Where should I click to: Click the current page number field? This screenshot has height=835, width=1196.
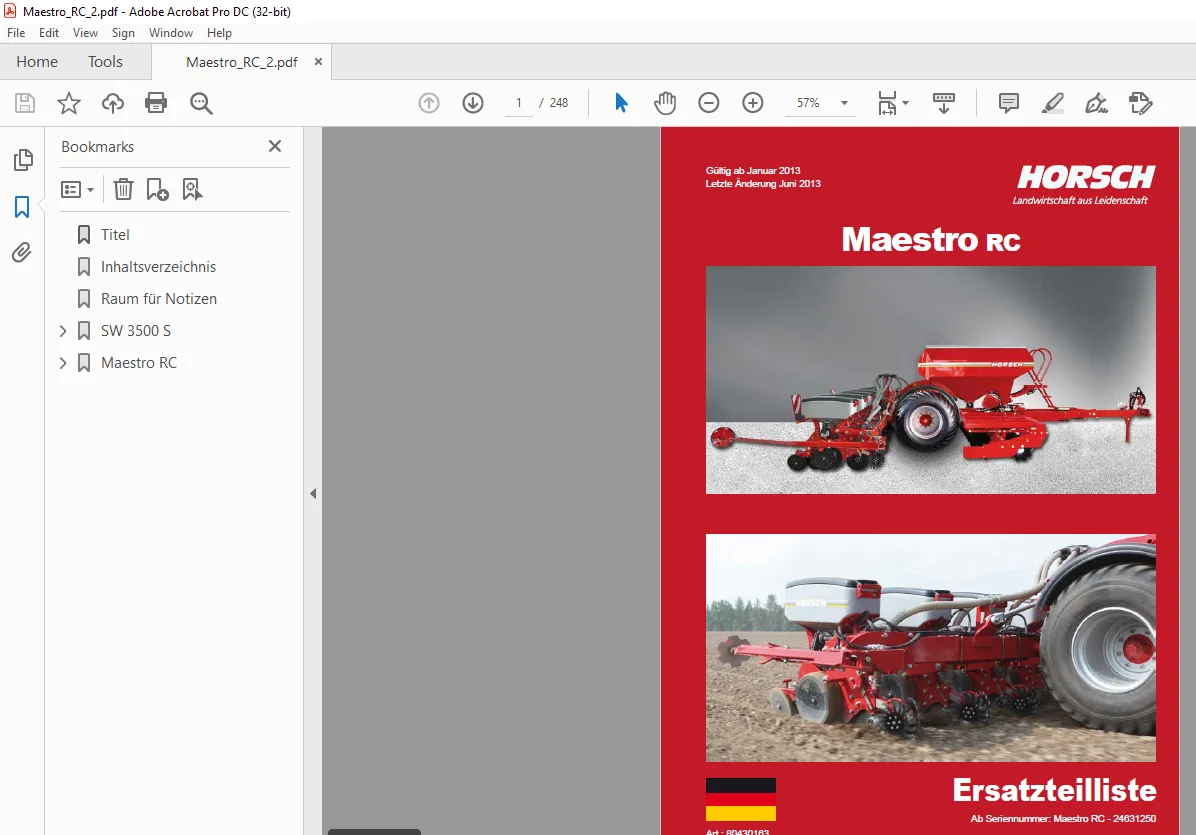pos(519,103)
